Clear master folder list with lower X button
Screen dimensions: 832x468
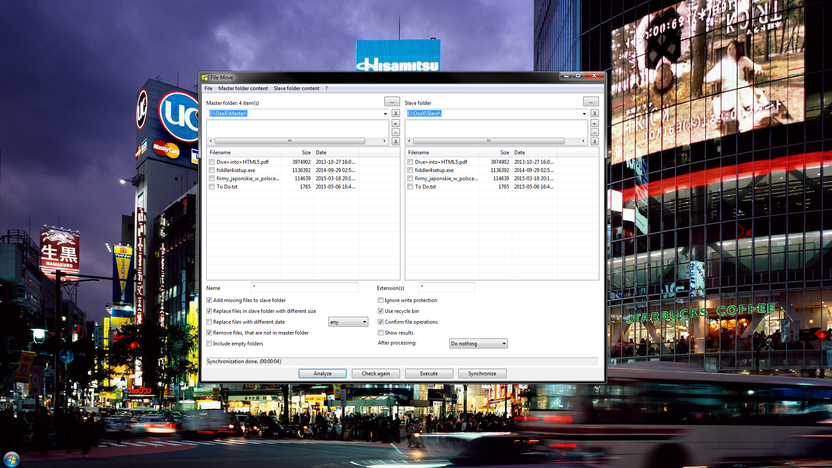tap(395, 141)
